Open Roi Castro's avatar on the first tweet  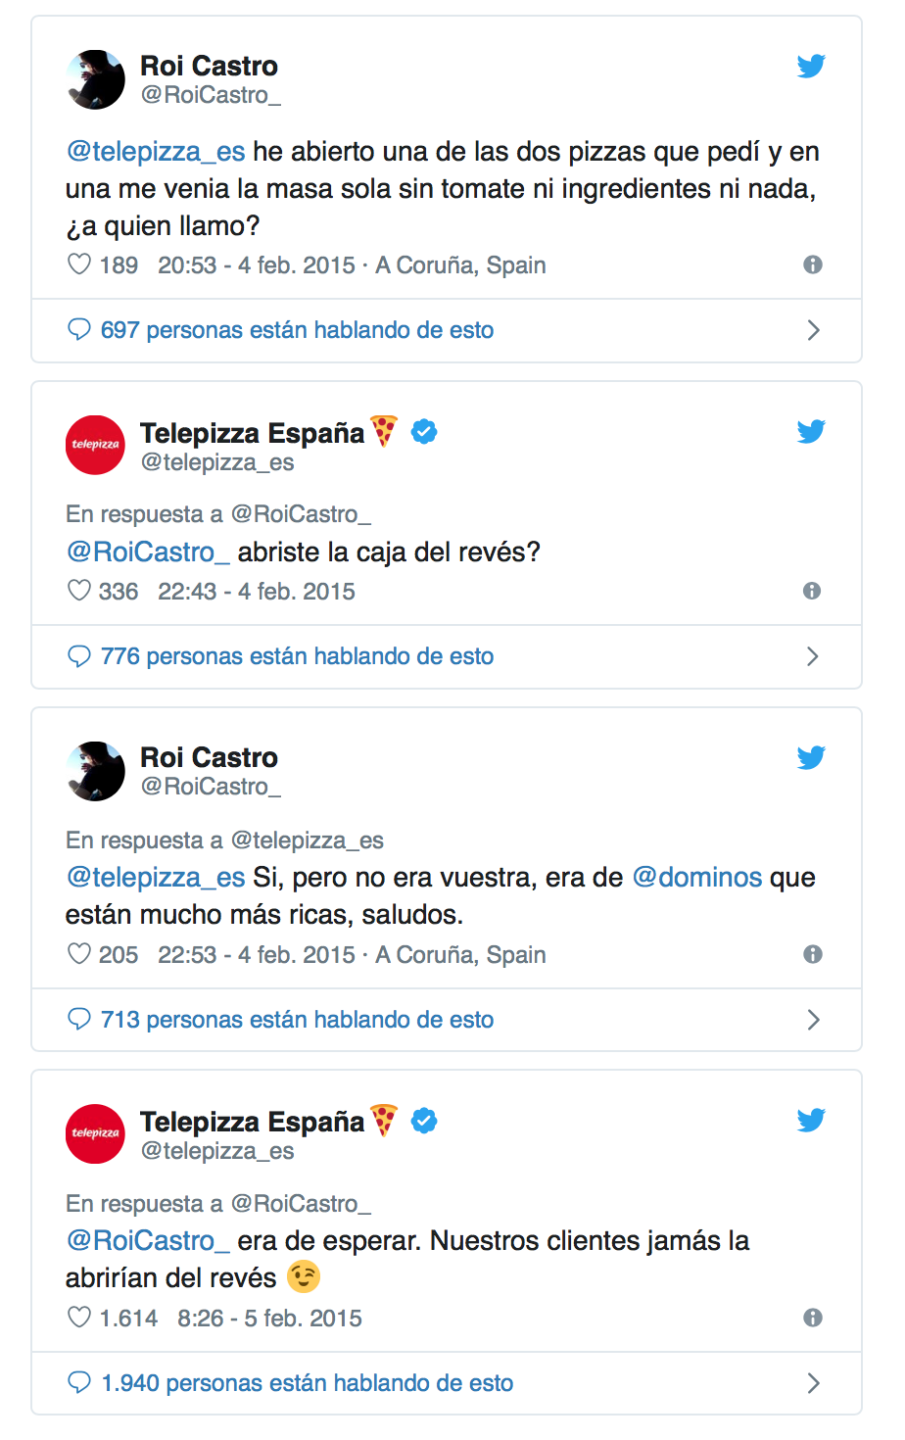pyautogui.click(x=95, y=79)
